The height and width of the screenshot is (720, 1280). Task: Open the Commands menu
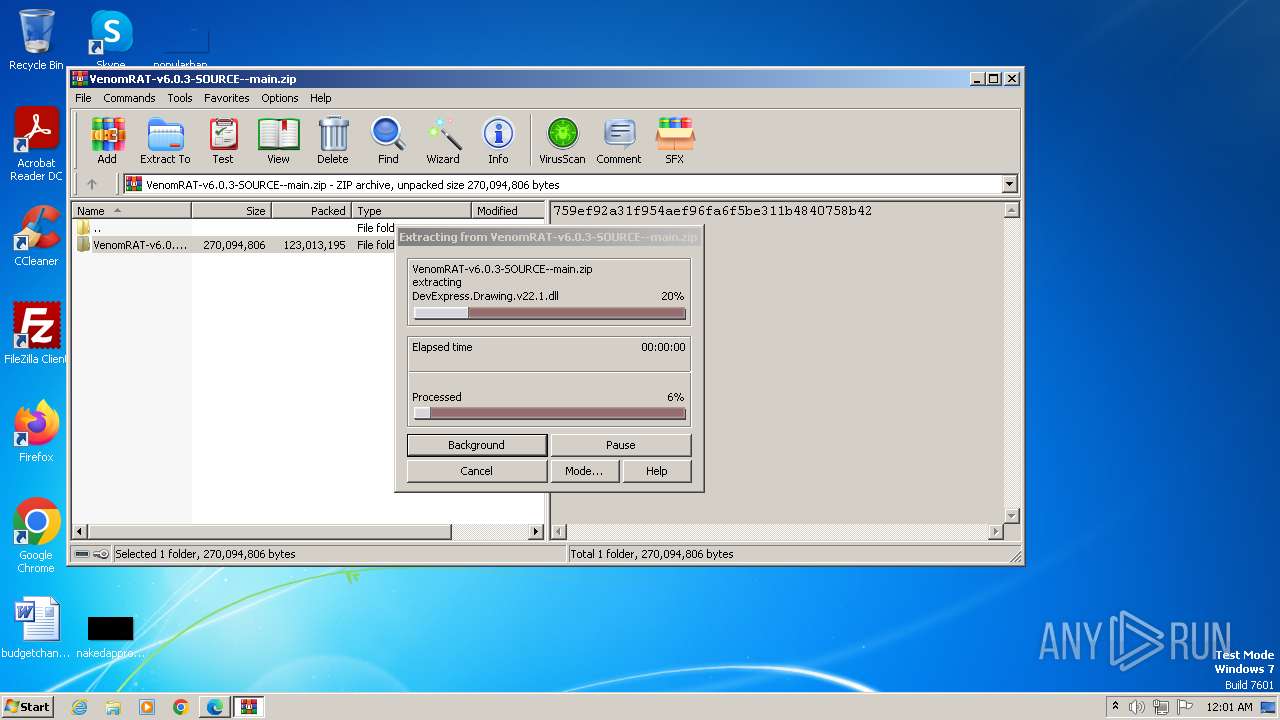pos(129,98)
